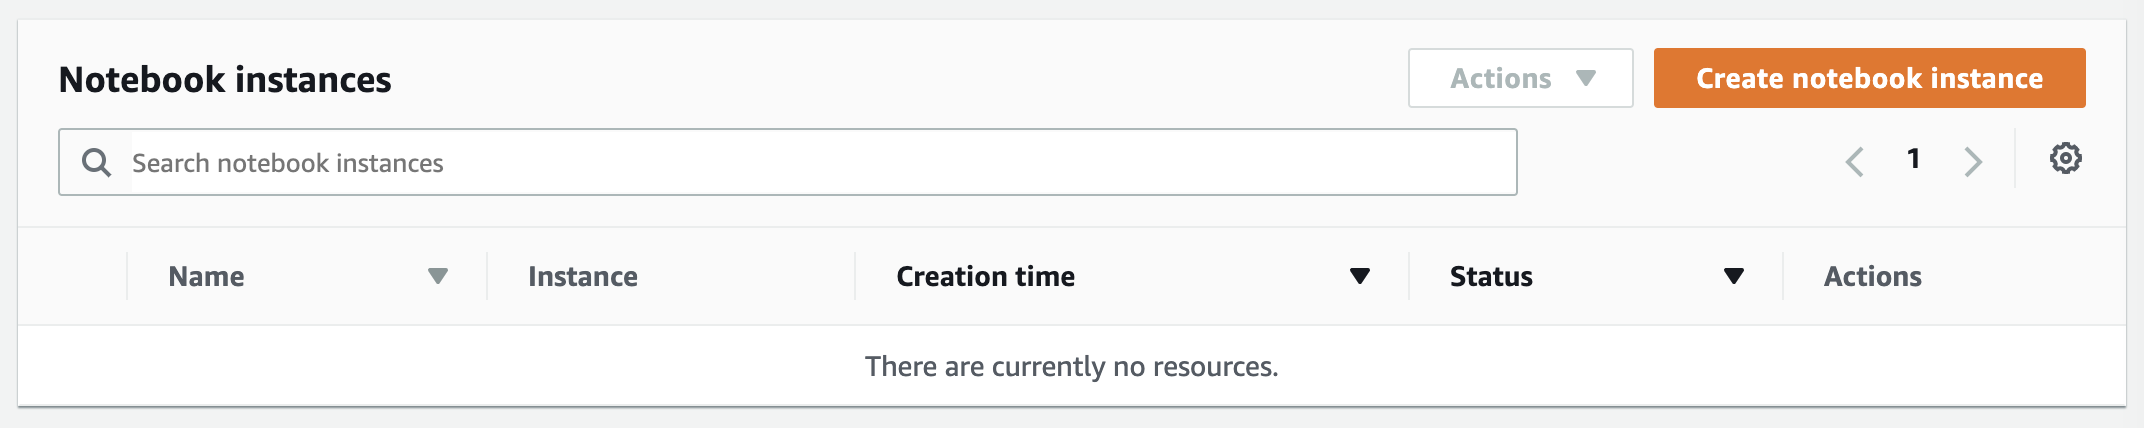
Task: Click the Actions column header in table
Action: pos(1872,276)
